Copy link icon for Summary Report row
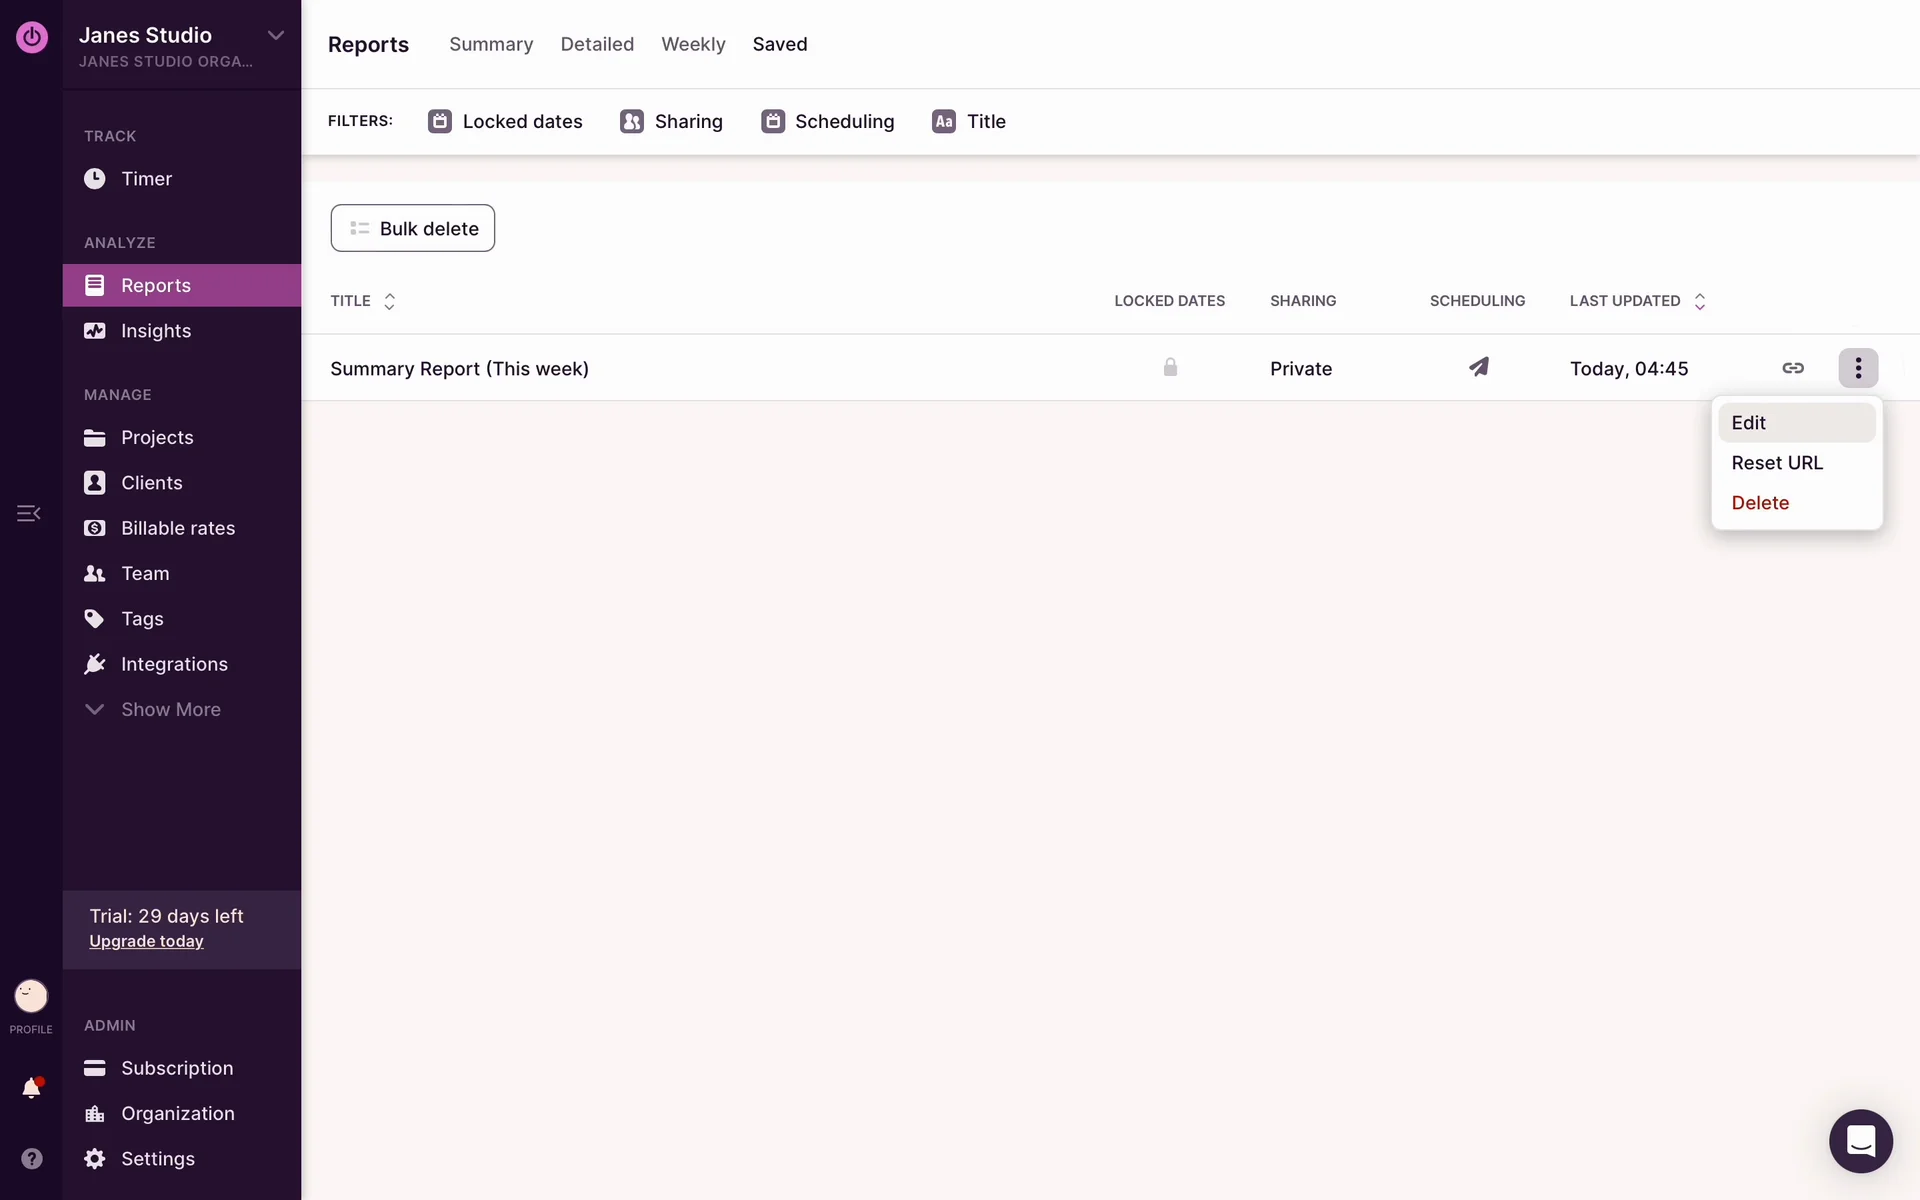 1792,368
